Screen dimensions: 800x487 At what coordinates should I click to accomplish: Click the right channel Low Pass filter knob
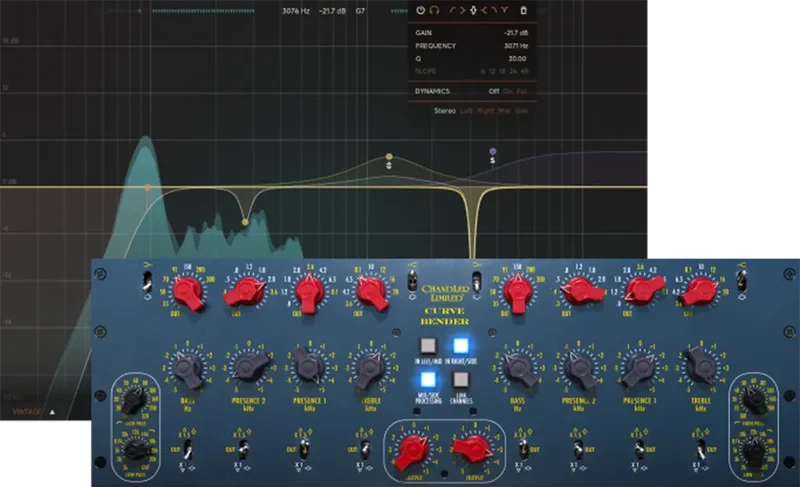754,451
